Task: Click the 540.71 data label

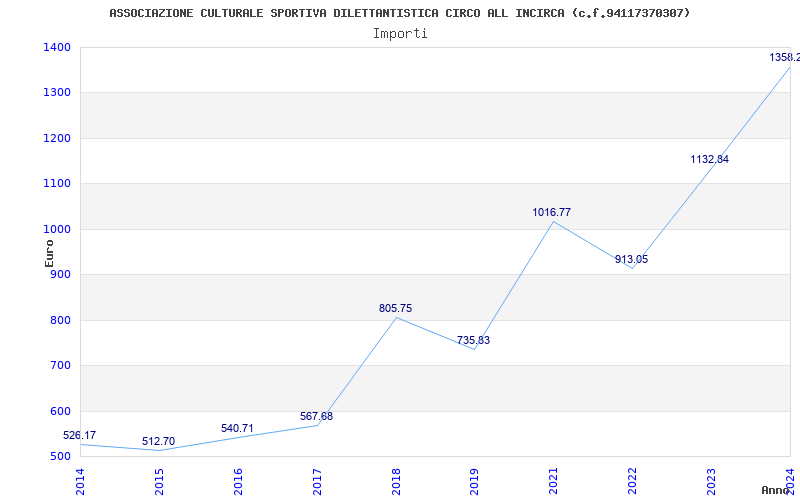Action: (x=237, y=428)
